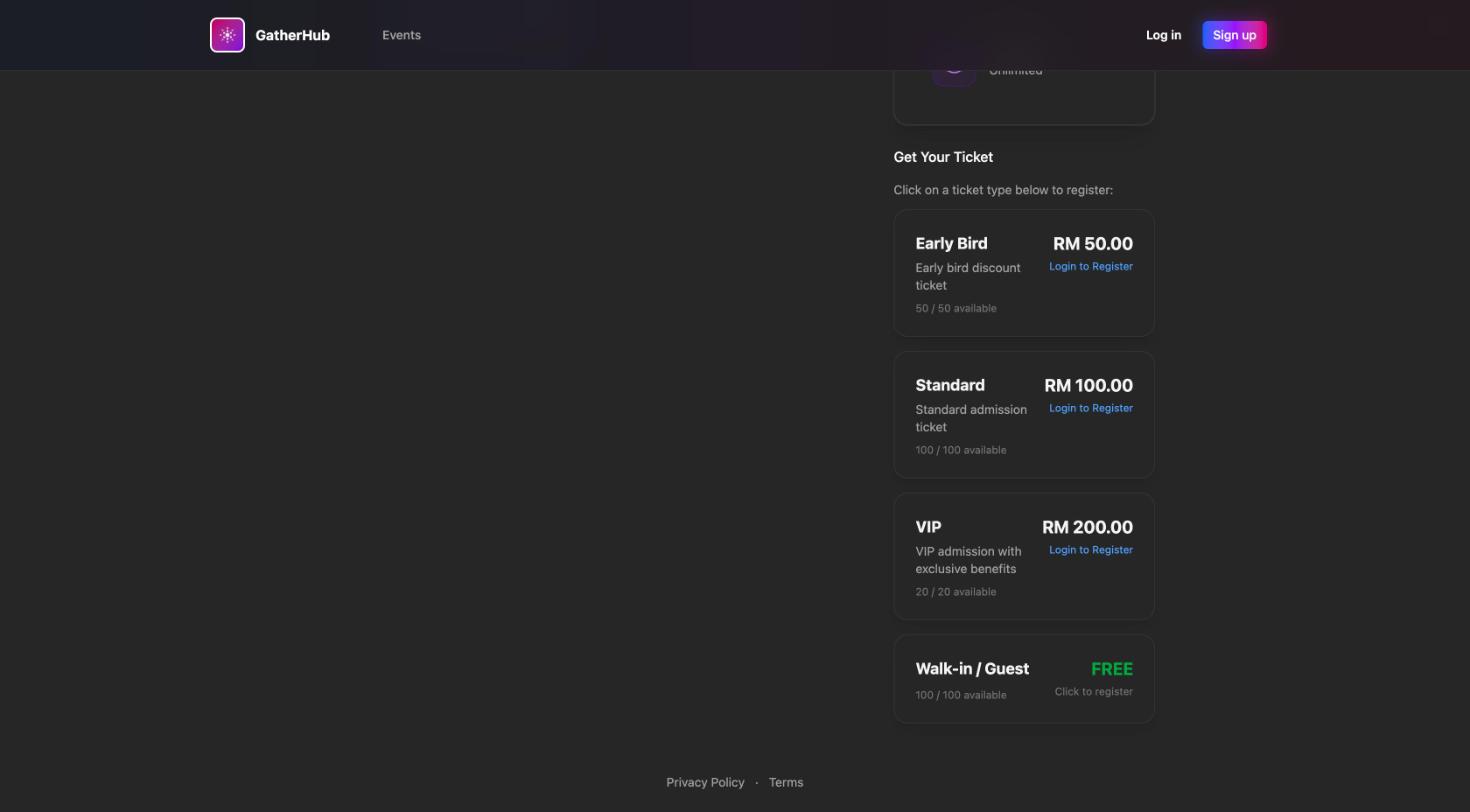The width and height of the screenshot is (1470, 812).
Task: Select the Walk-in / Guest ticket
Action: pos(1024,679)
